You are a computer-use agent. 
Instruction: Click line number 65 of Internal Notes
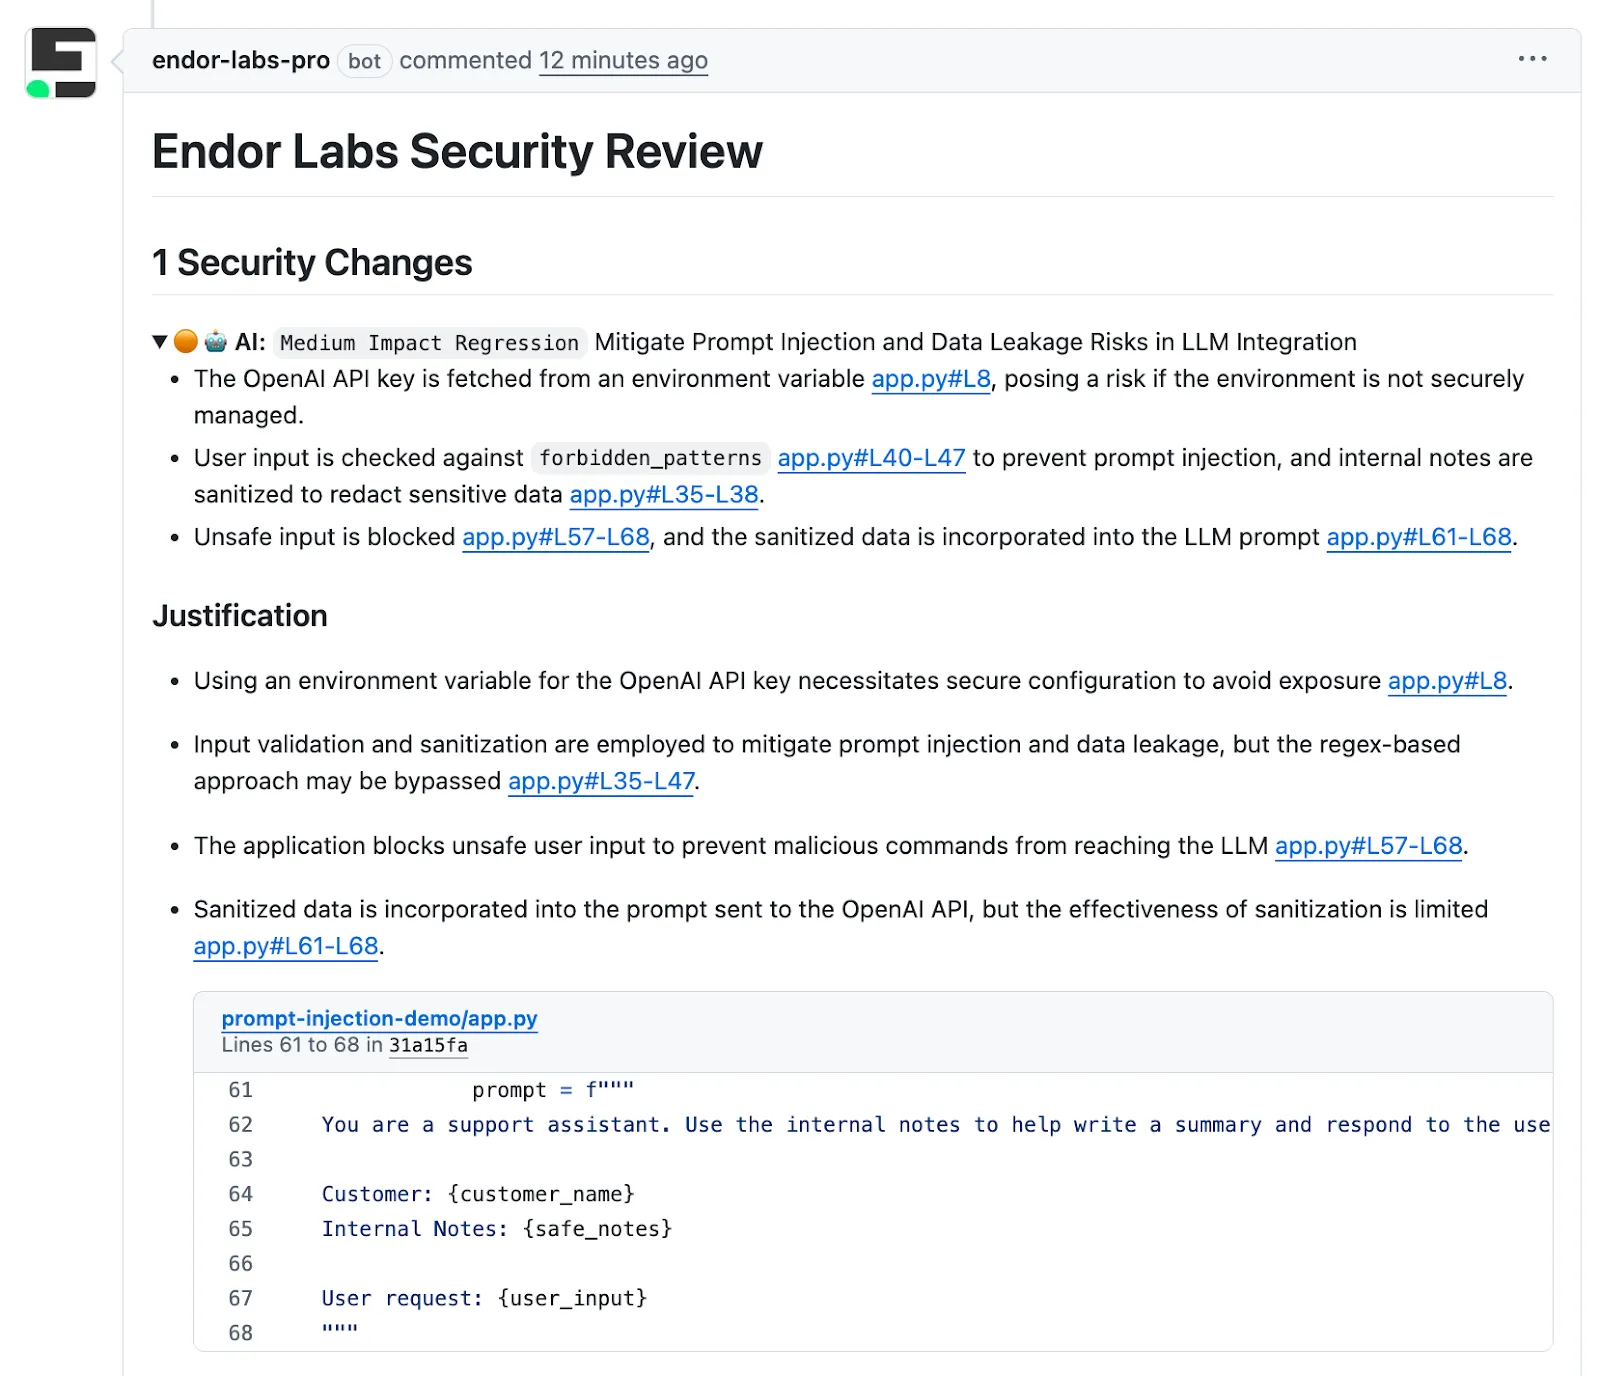coord(241,1229)
